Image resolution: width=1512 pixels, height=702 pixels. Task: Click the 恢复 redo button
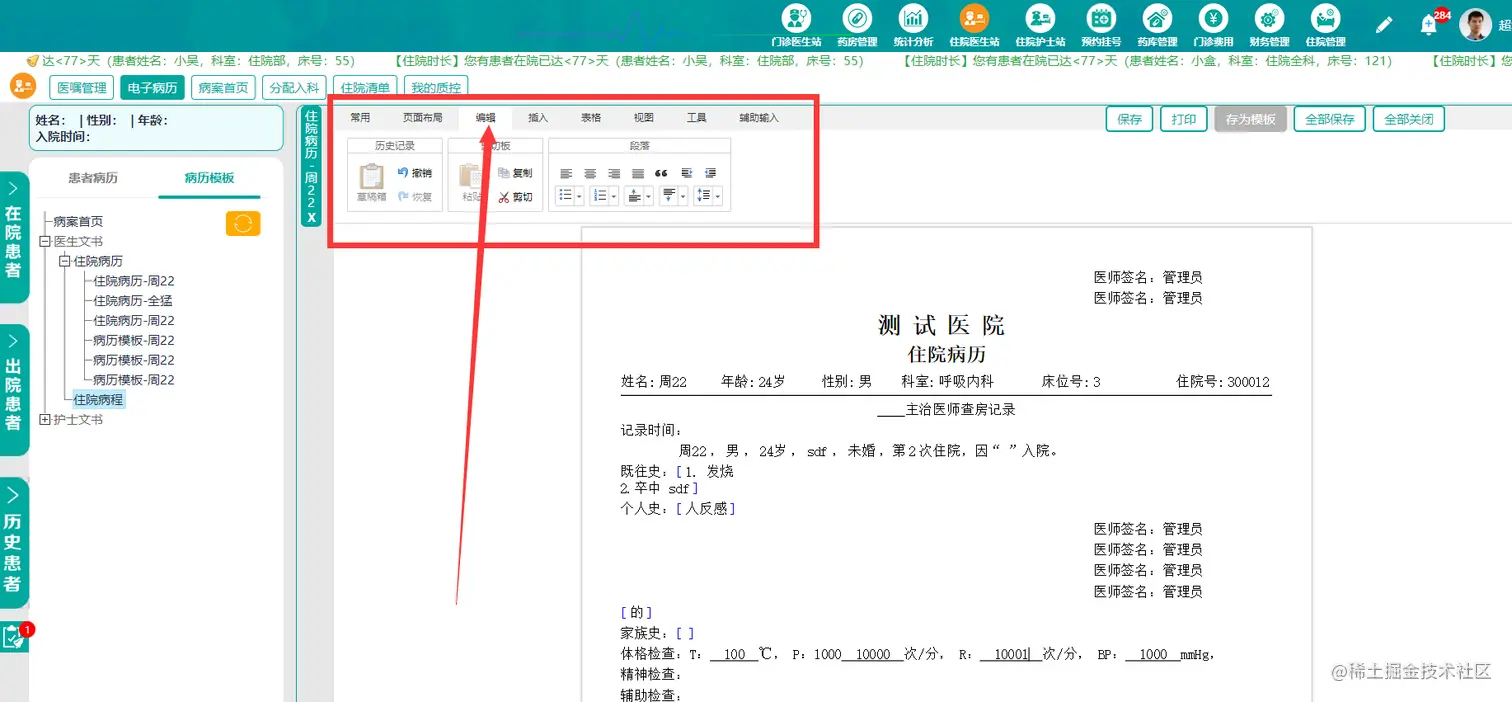click(x=414, y=197)
